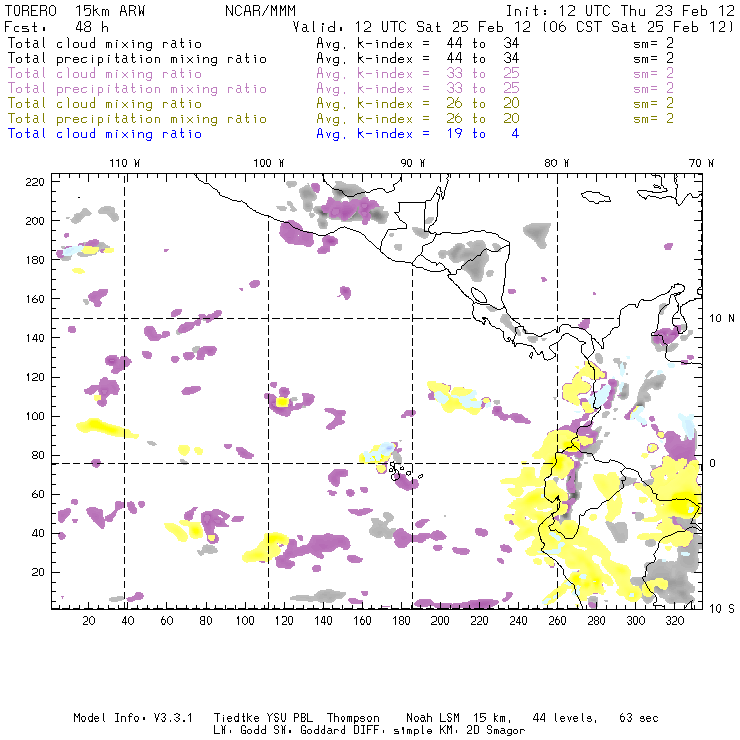Click the "YSU PBL" label

point(289,718)
